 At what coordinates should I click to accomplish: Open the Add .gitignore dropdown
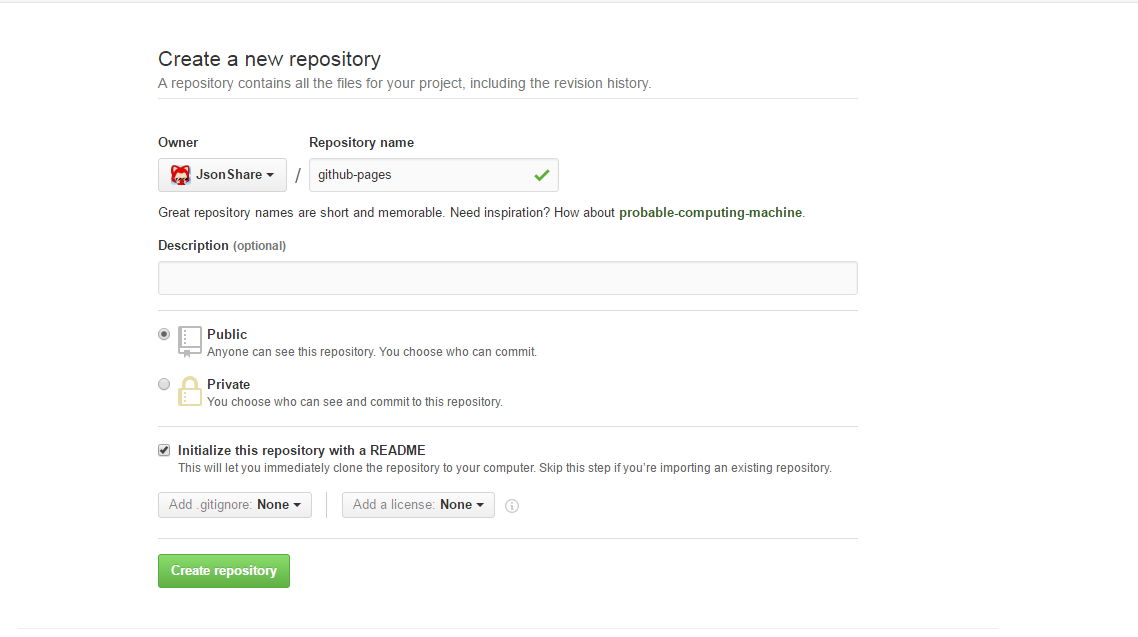[x=234, y=505]
